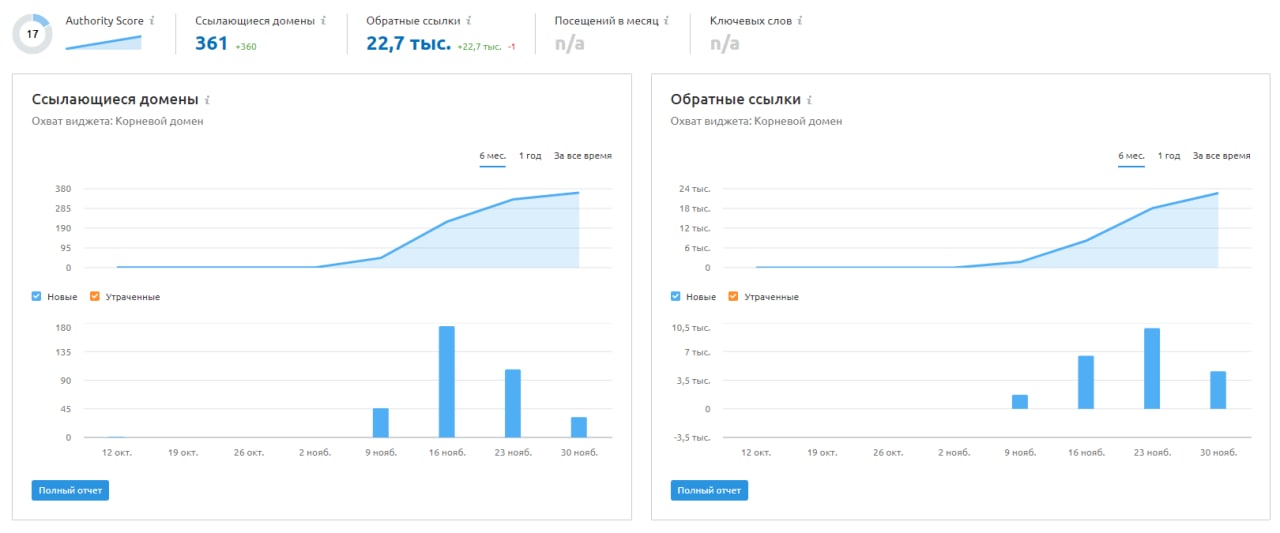Image resolution: width=1280 pixels, height=533 pixels.
Task: Click the 30 нояб. bar in backlinks chart
Action: [1218, 390]
